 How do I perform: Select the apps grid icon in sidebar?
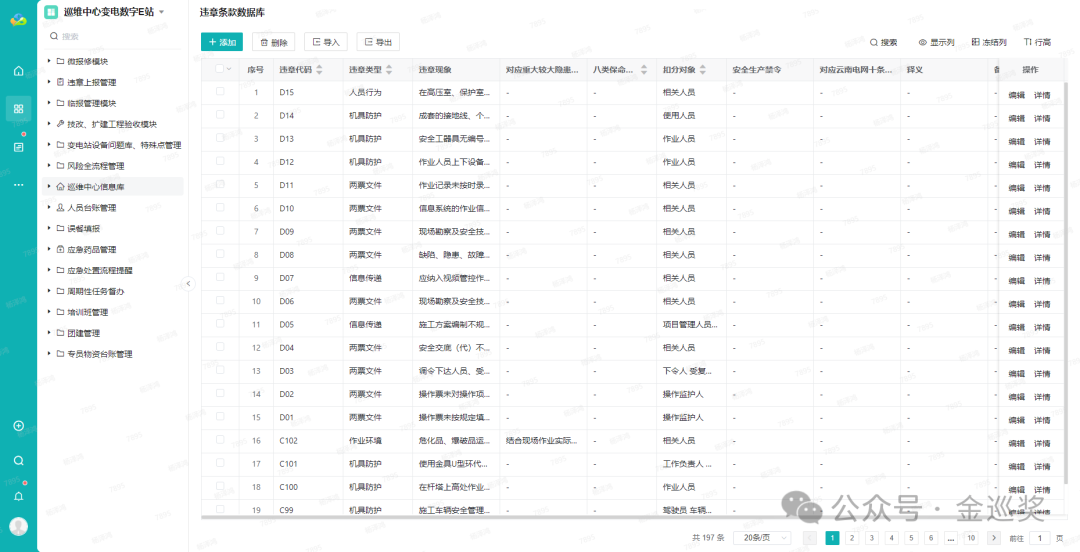click(x=19, y=109)
